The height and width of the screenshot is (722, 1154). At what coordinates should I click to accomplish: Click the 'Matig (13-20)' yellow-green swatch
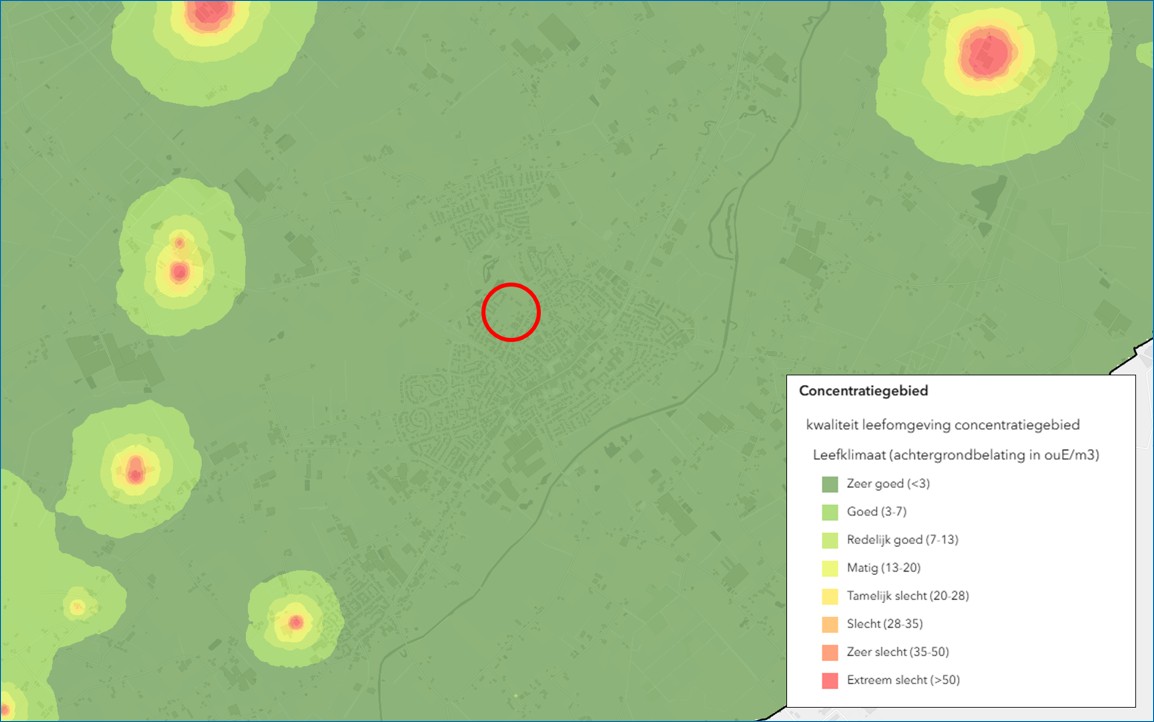click(x=829, y=568)
